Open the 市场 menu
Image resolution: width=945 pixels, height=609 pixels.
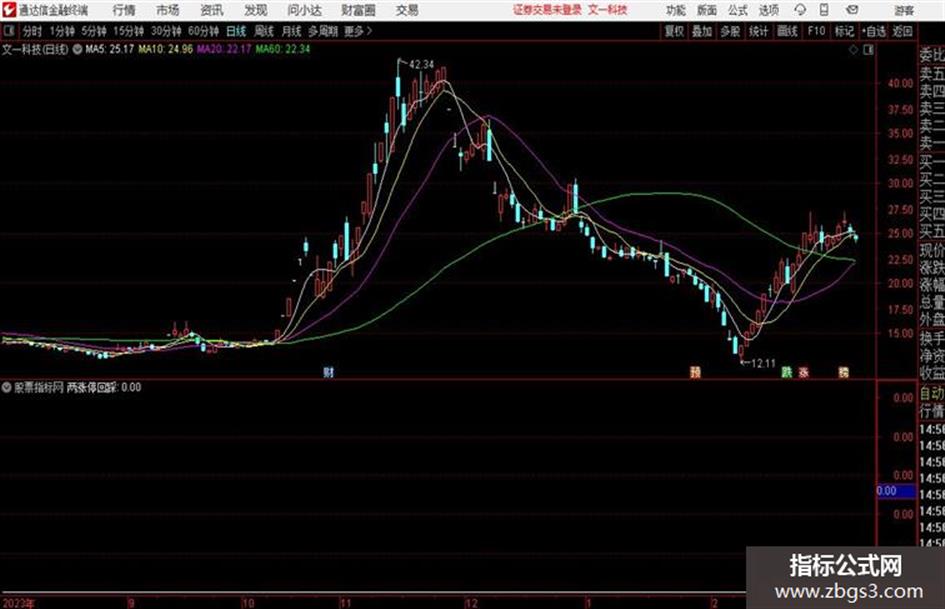click(x=168, y=10)
